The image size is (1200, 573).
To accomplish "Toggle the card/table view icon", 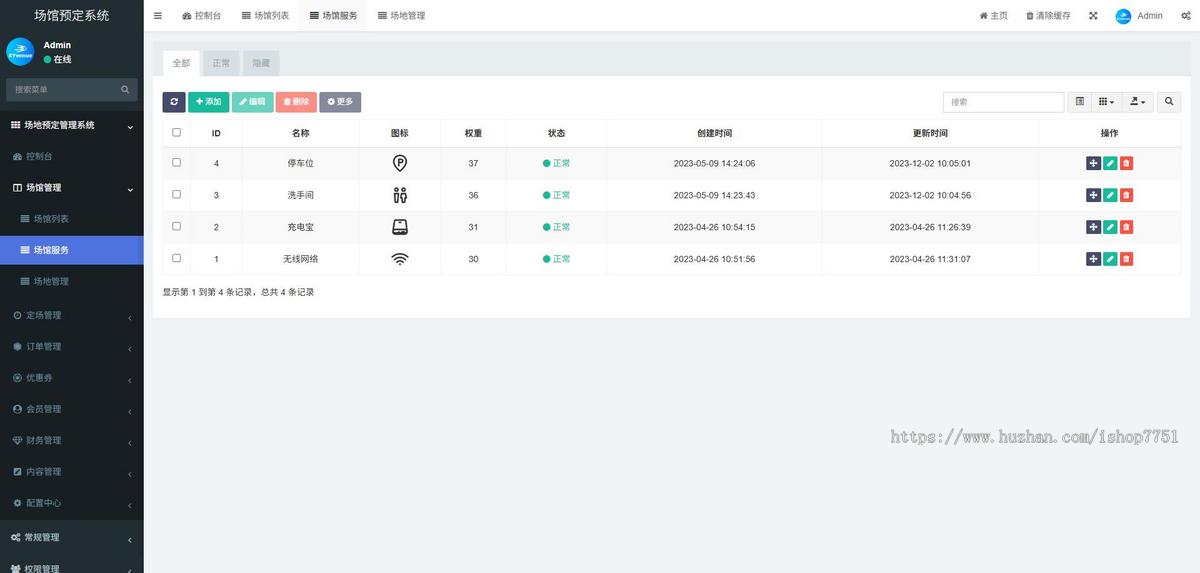I will tap(1079, 102).
